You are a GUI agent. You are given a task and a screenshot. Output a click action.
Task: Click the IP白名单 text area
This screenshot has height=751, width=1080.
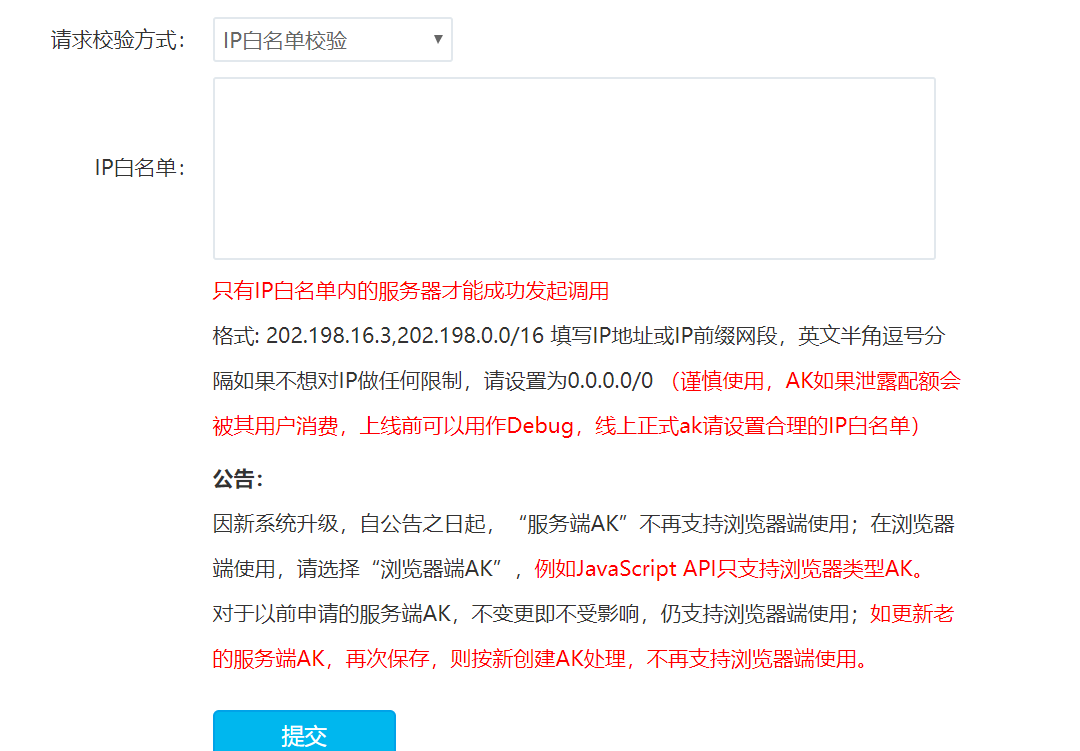tap(574, 169)
